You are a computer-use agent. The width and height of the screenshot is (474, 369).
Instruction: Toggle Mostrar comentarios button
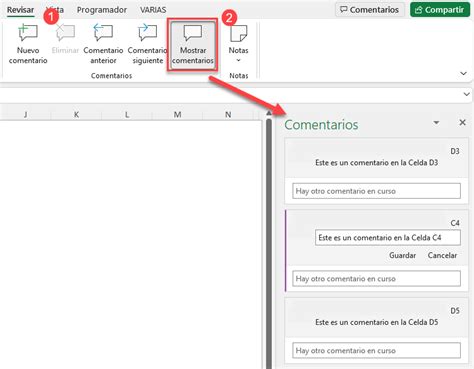pyautogui.click(x=193, y=45)
